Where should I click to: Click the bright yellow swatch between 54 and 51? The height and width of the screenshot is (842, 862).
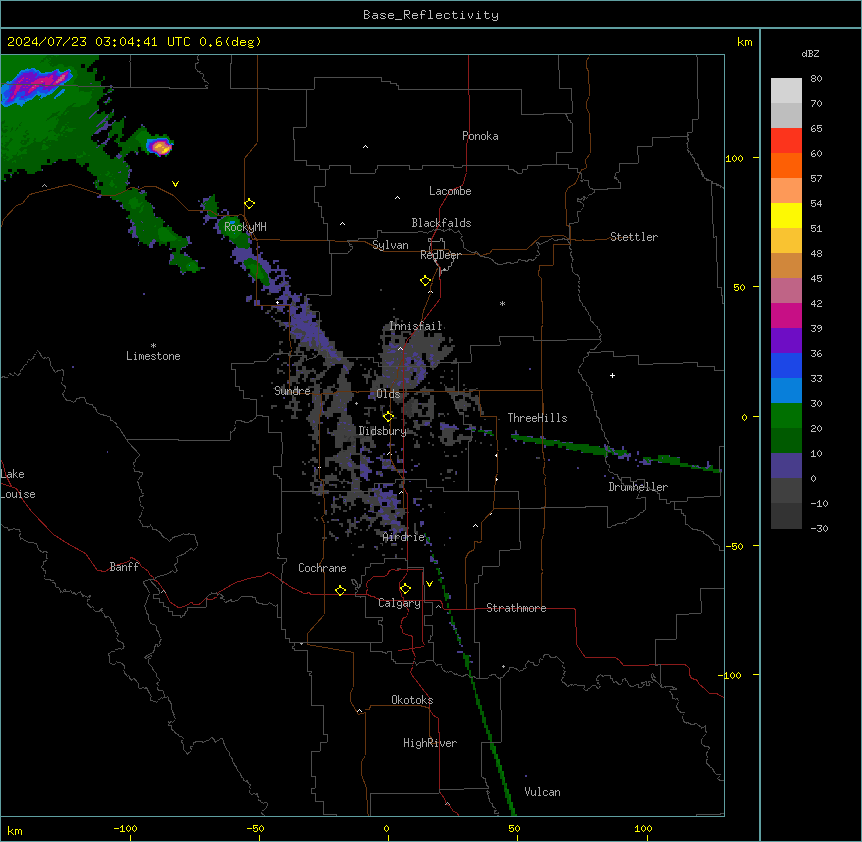point(786,215)
